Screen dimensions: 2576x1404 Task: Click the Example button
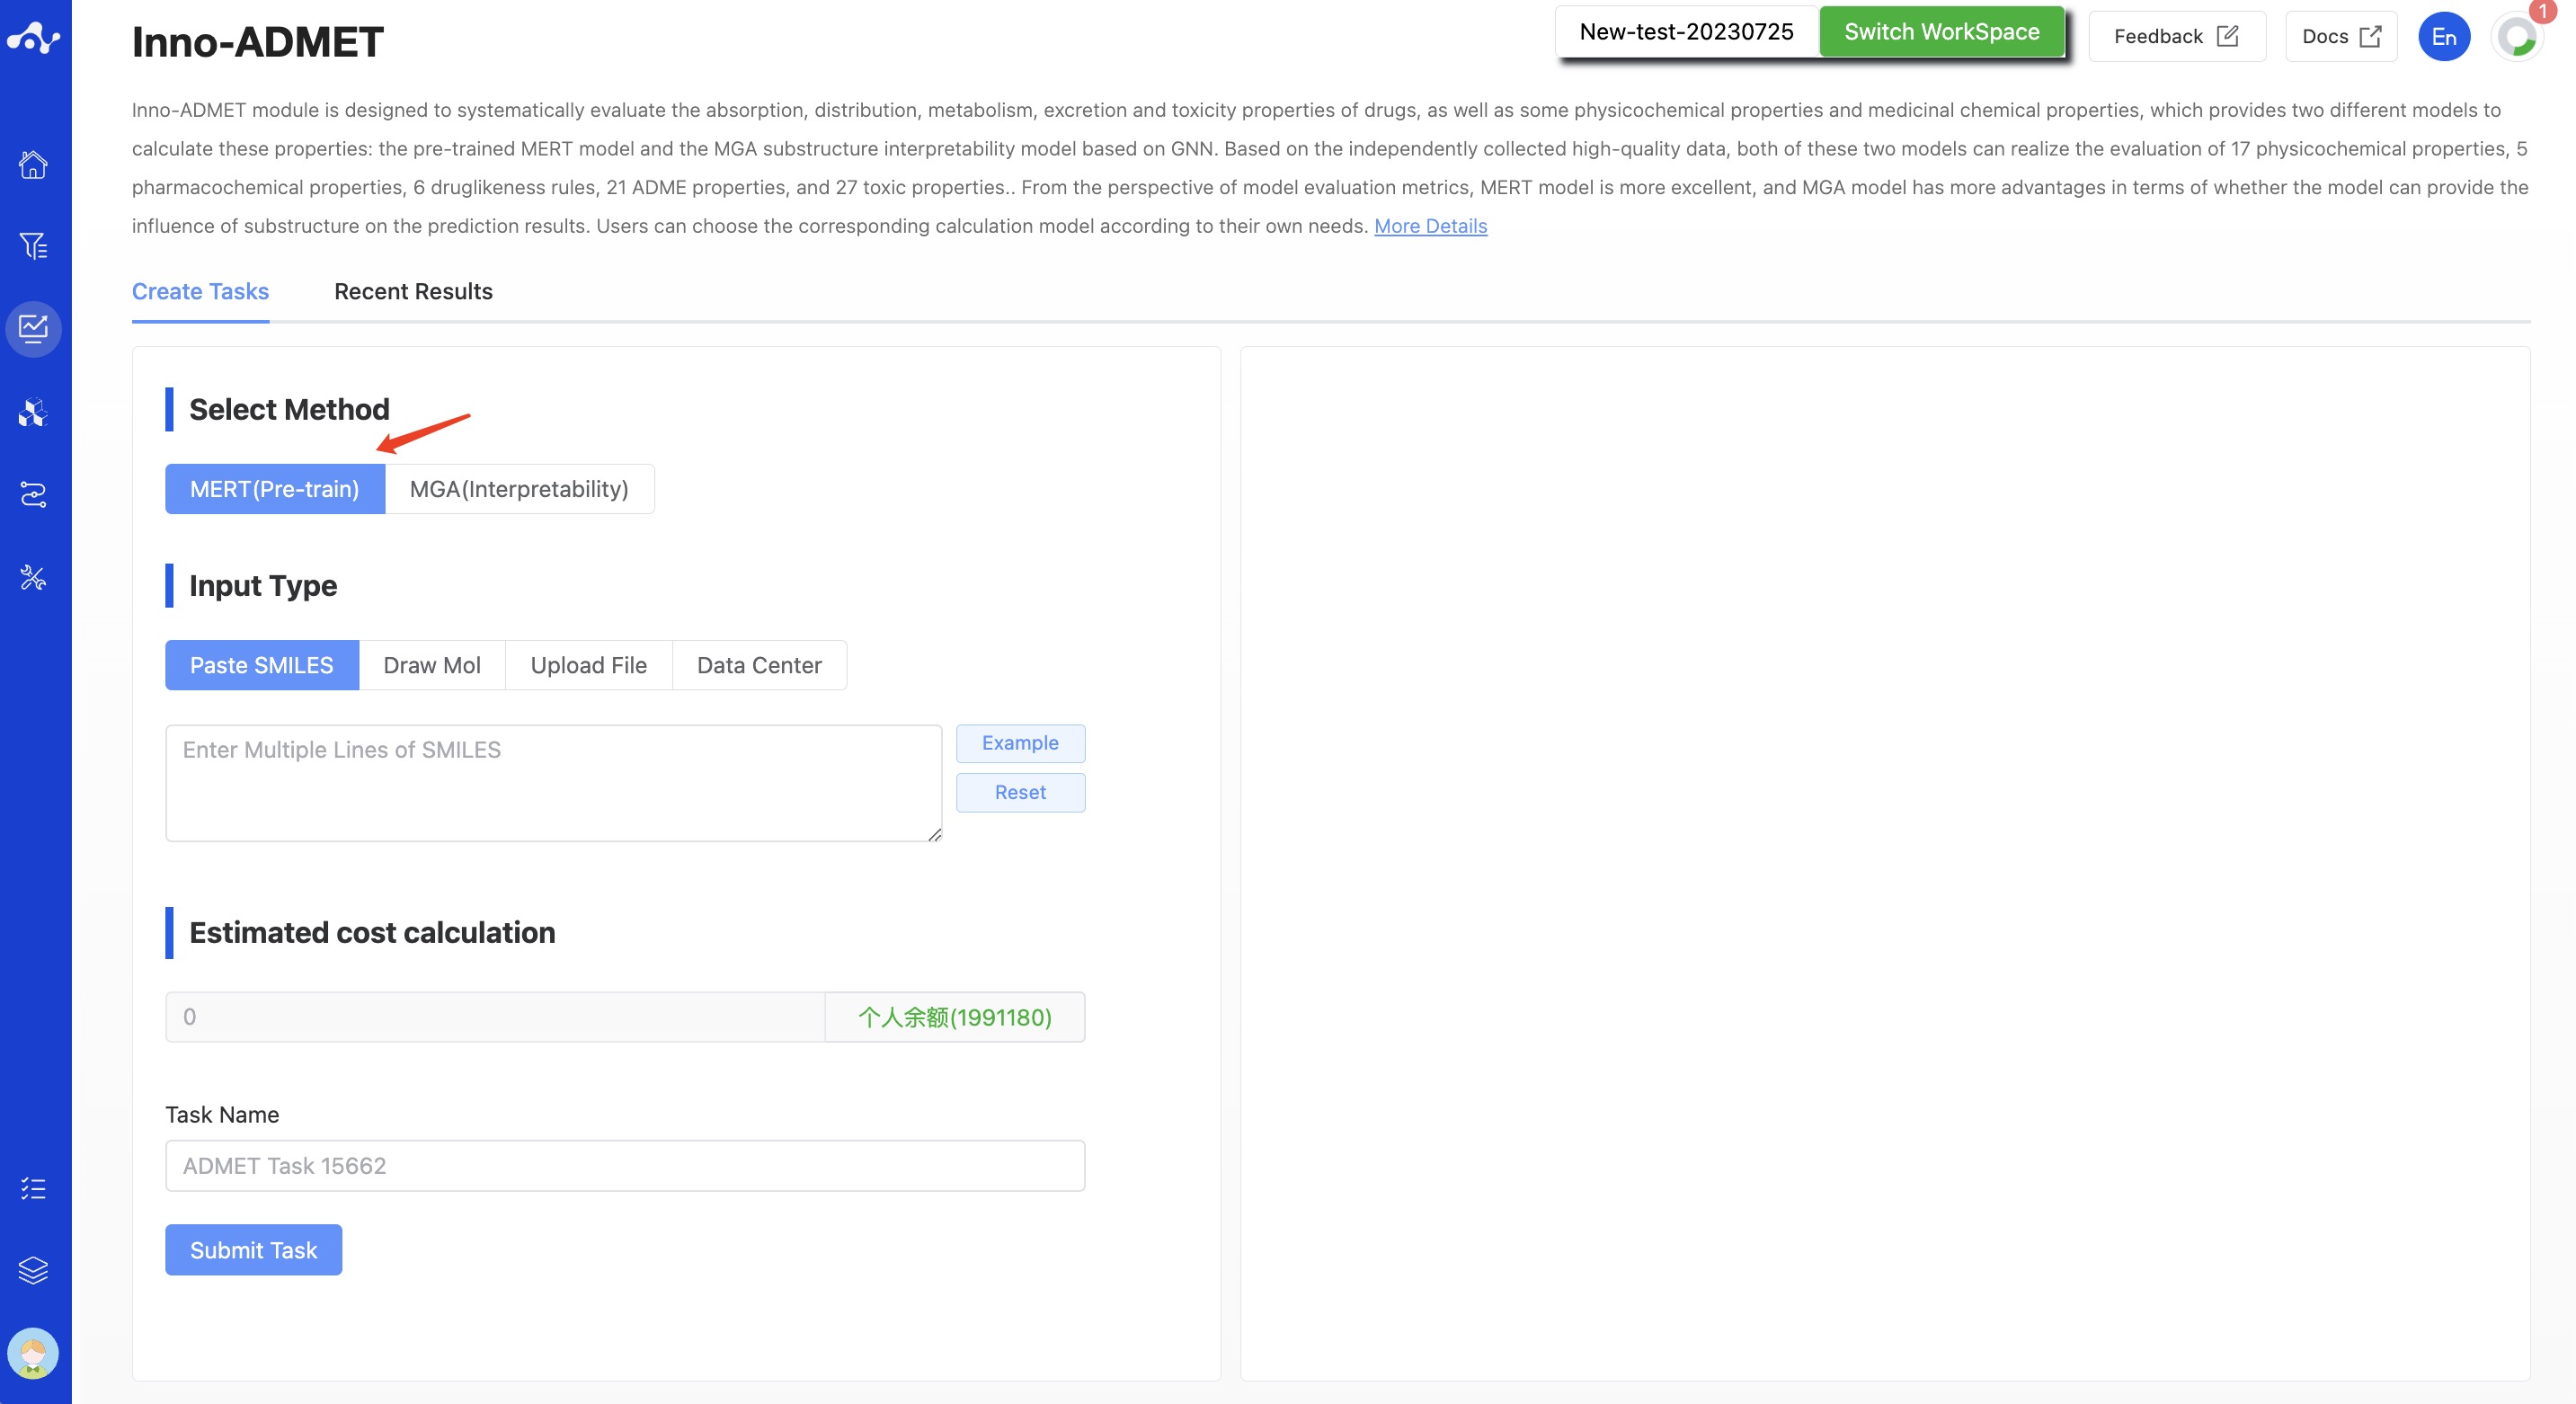click(x=1020, y=743)
